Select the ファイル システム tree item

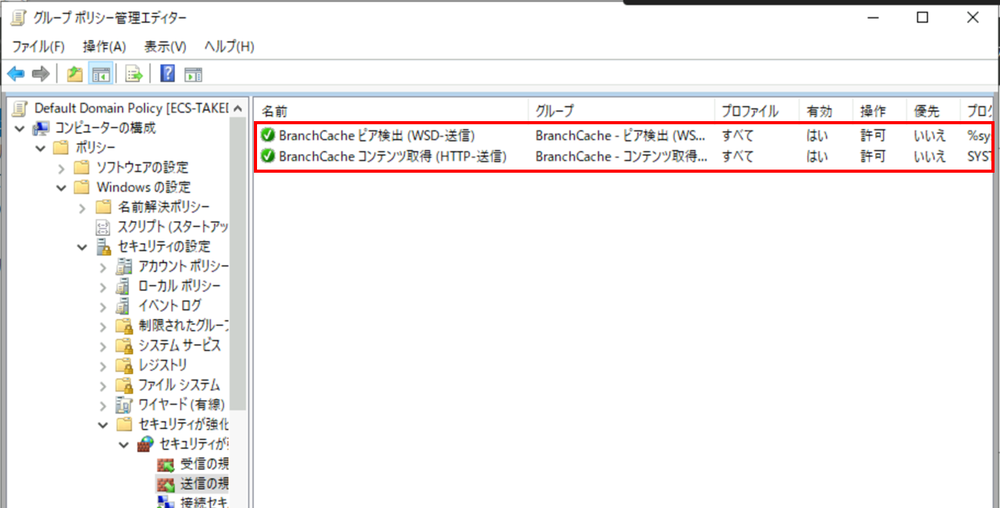coord(179,385)
